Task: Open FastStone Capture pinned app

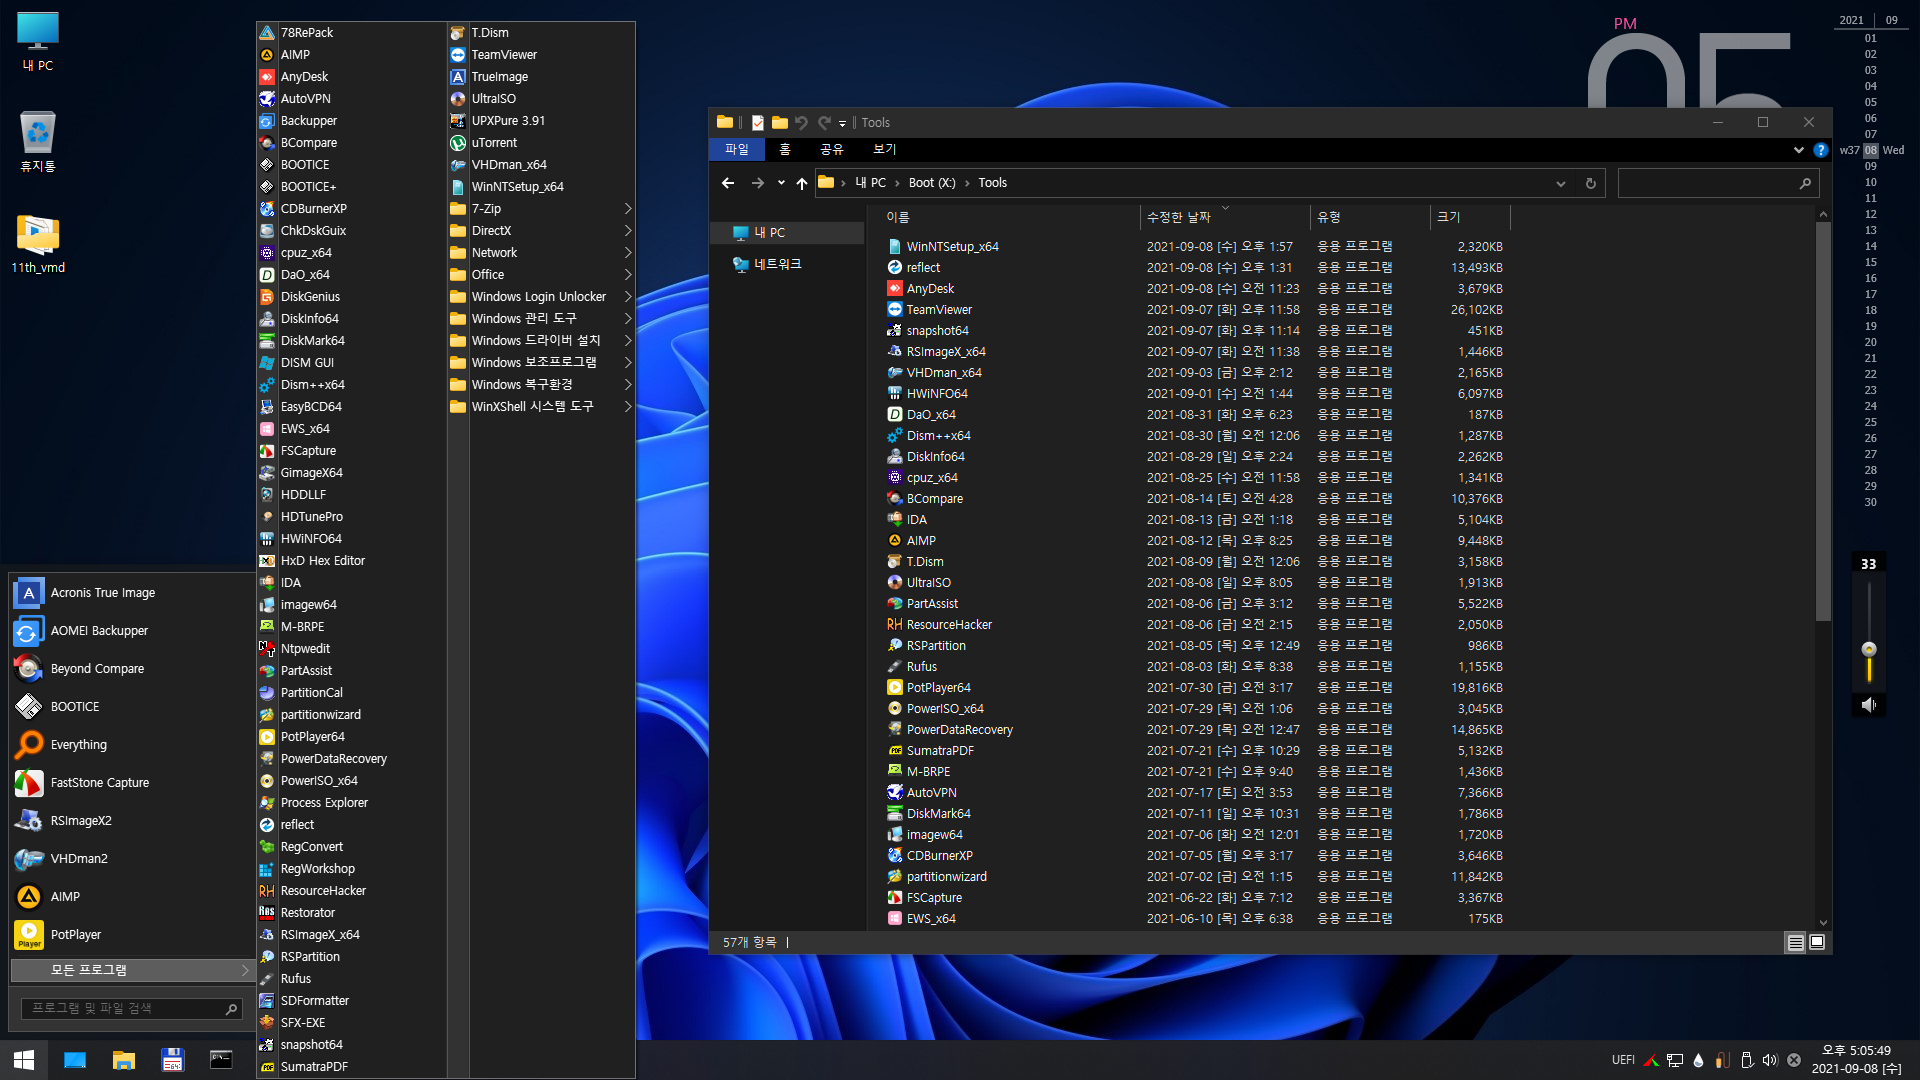Action: 130,783
